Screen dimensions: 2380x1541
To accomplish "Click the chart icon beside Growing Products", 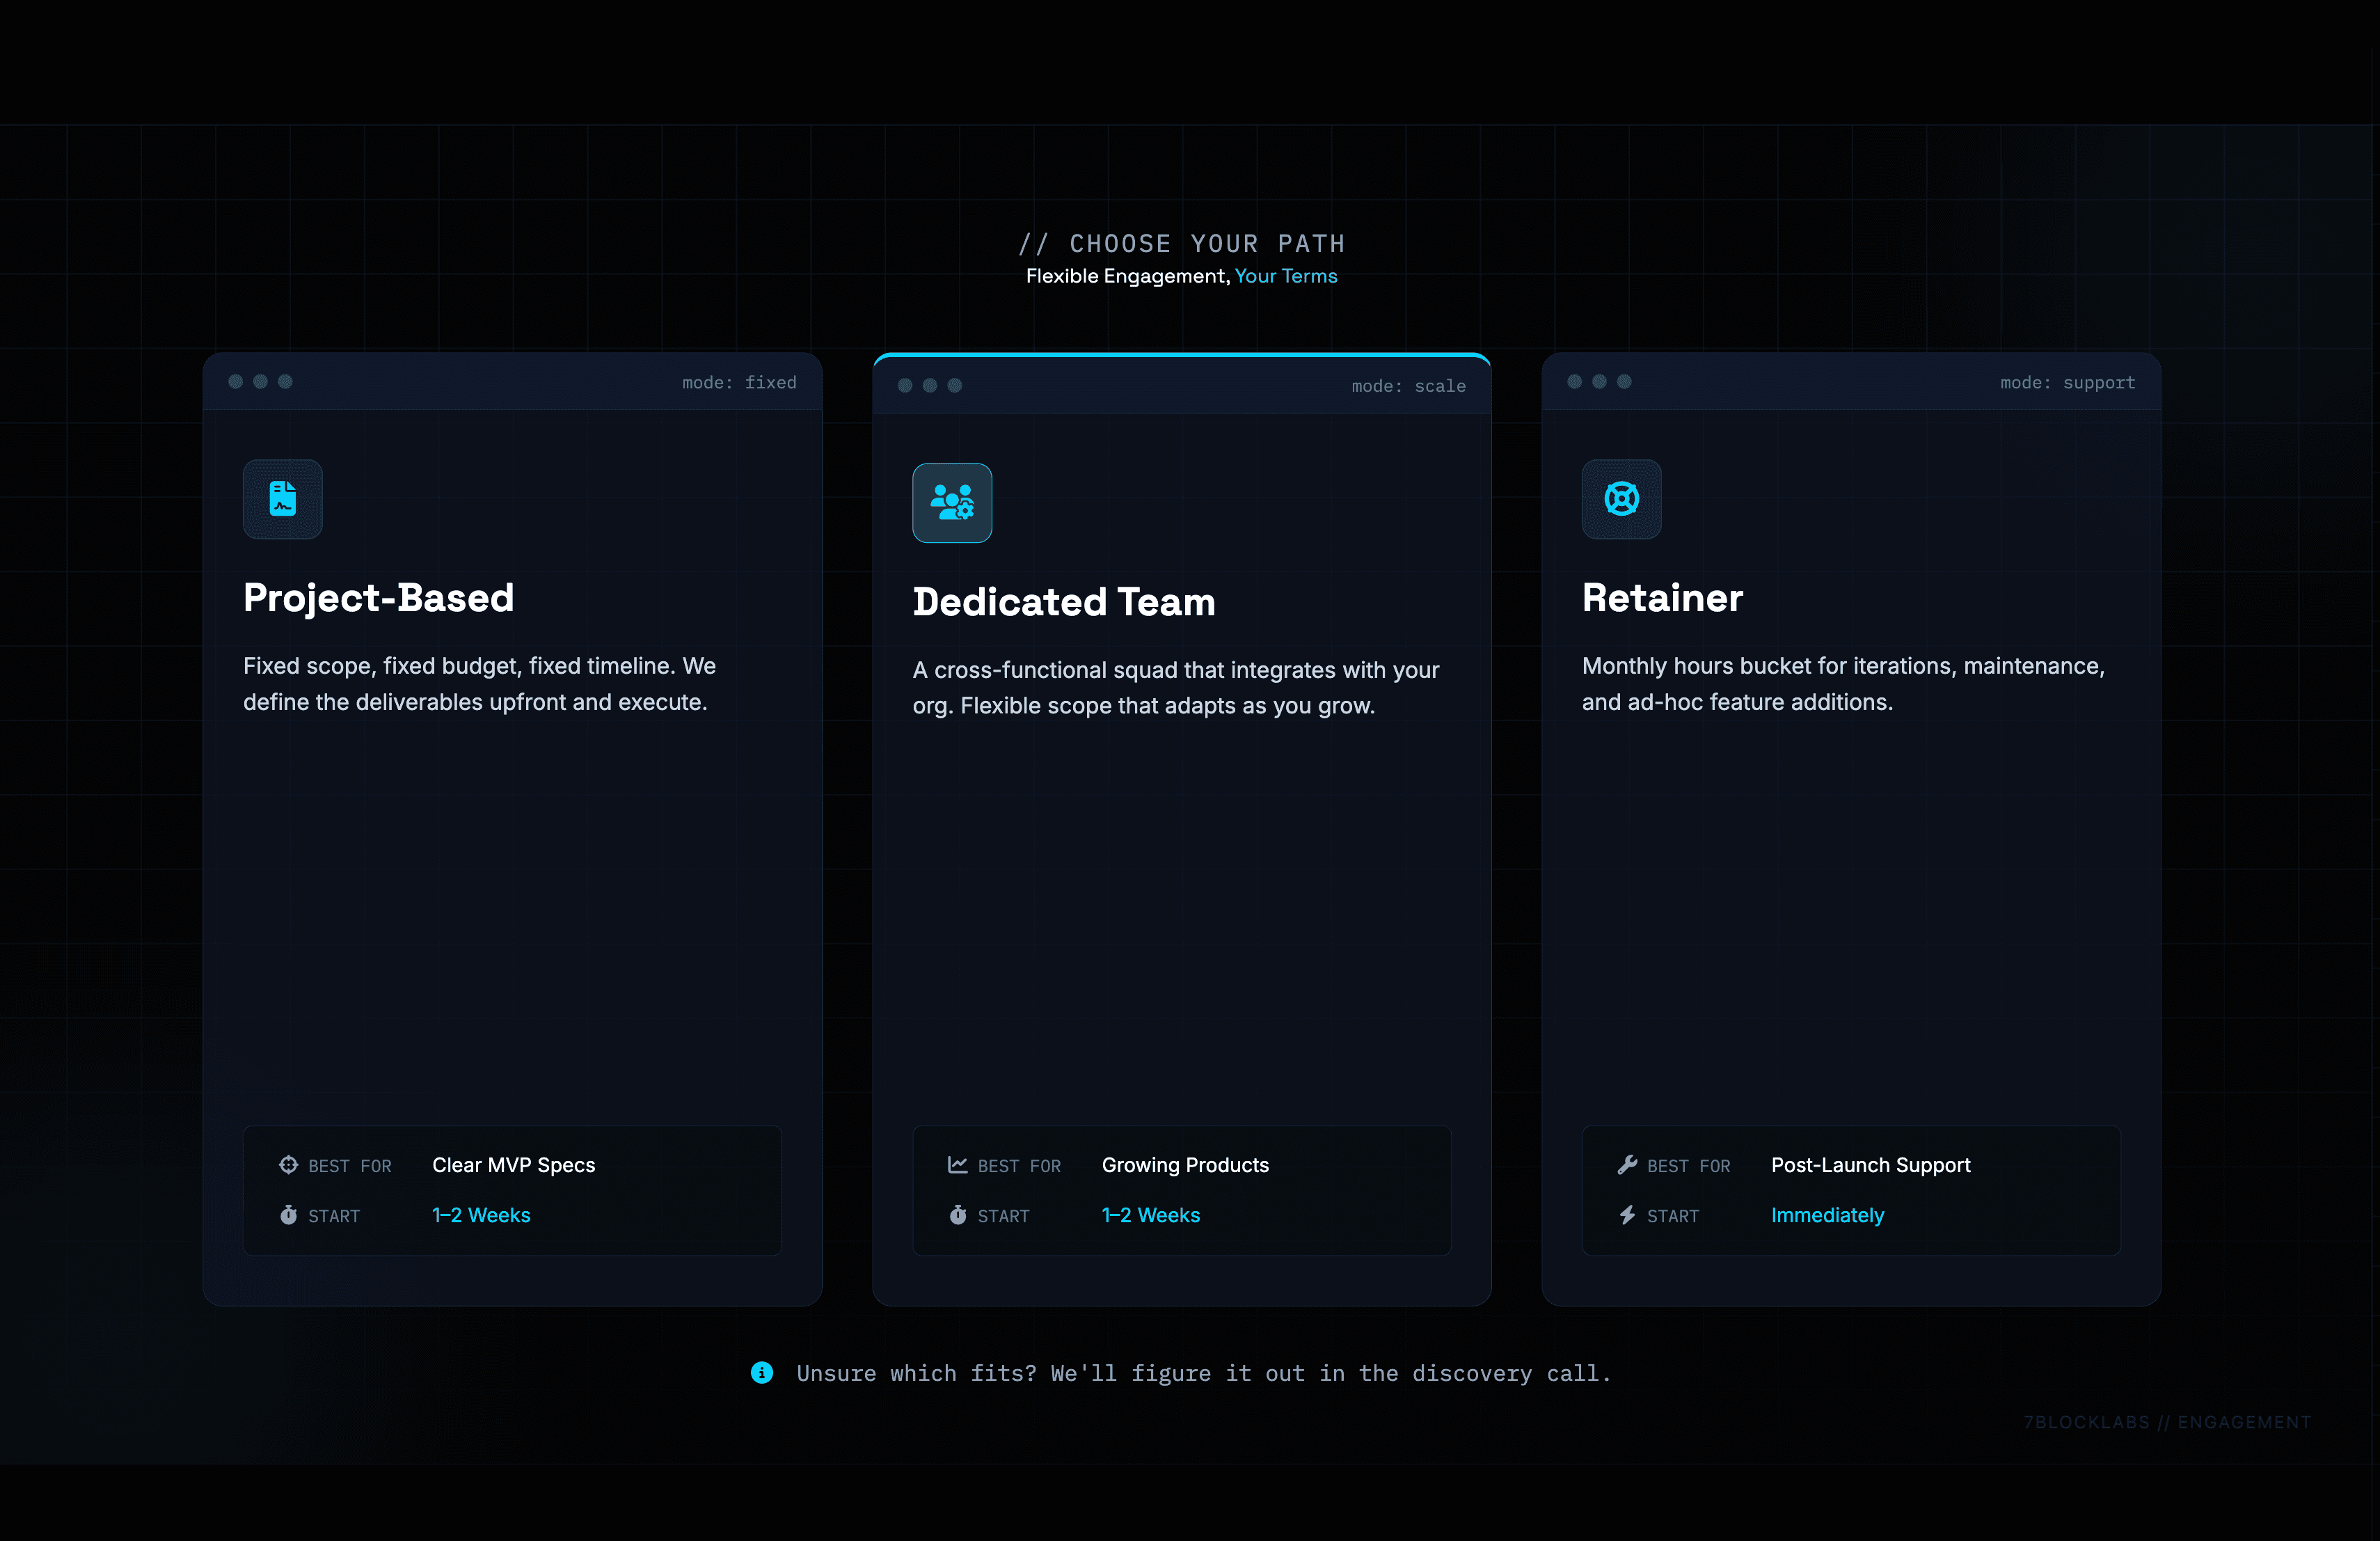I will [958, 1165].
